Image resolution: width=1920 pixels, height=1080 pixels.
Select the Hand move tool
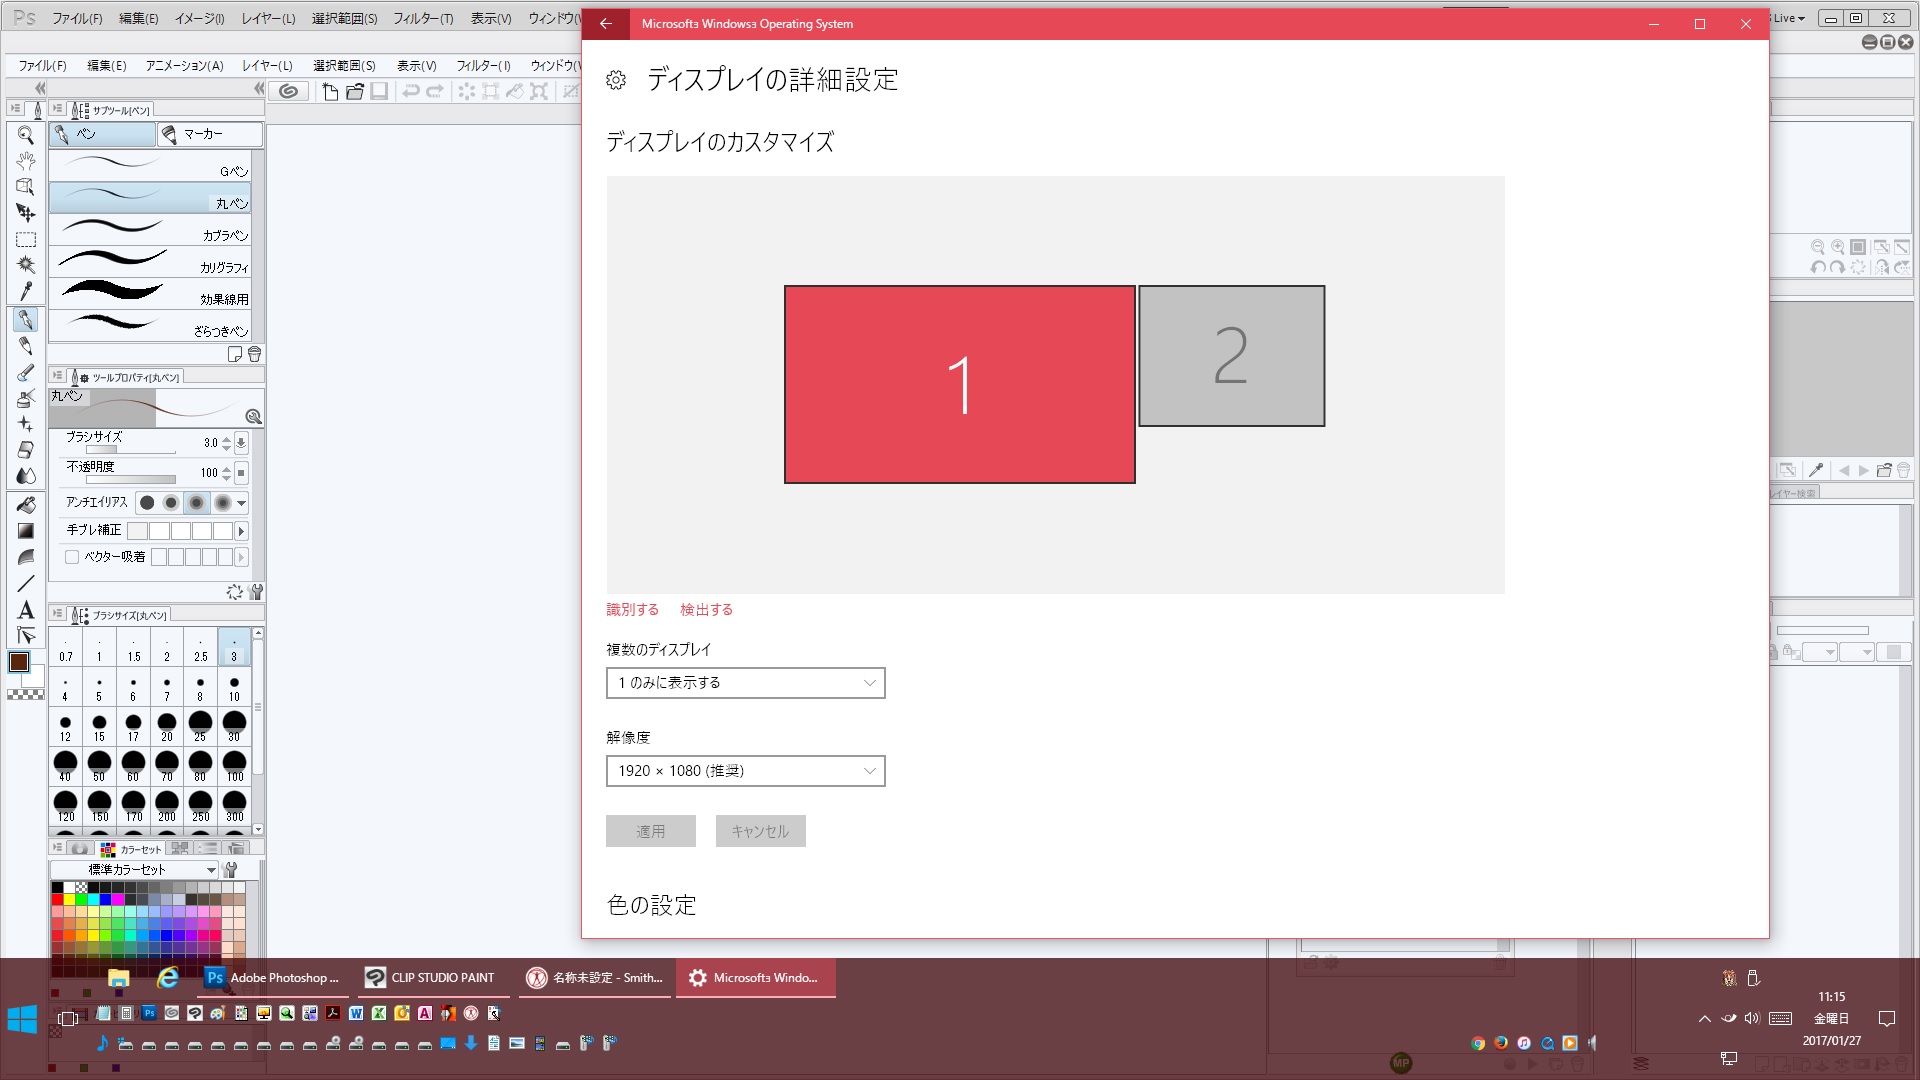coord(26,160)
